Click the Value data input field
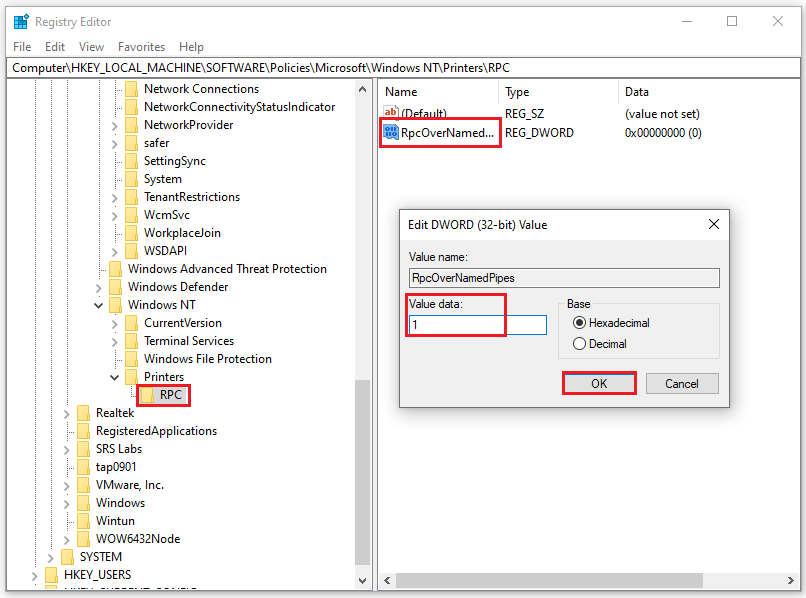 pyautogui.click(x=478, y=325)
